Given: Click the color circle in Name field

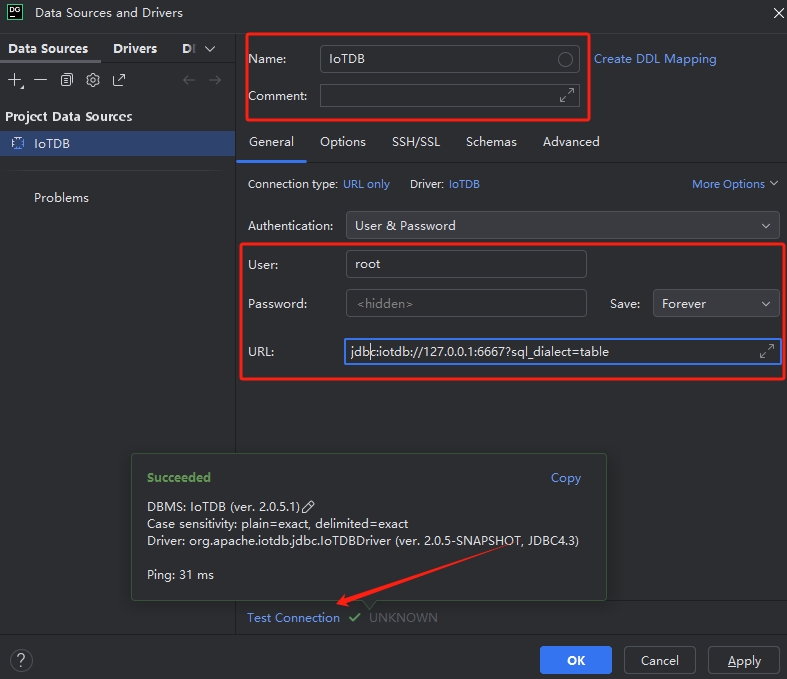Looking at the screenshot, I should pos(565,59).
